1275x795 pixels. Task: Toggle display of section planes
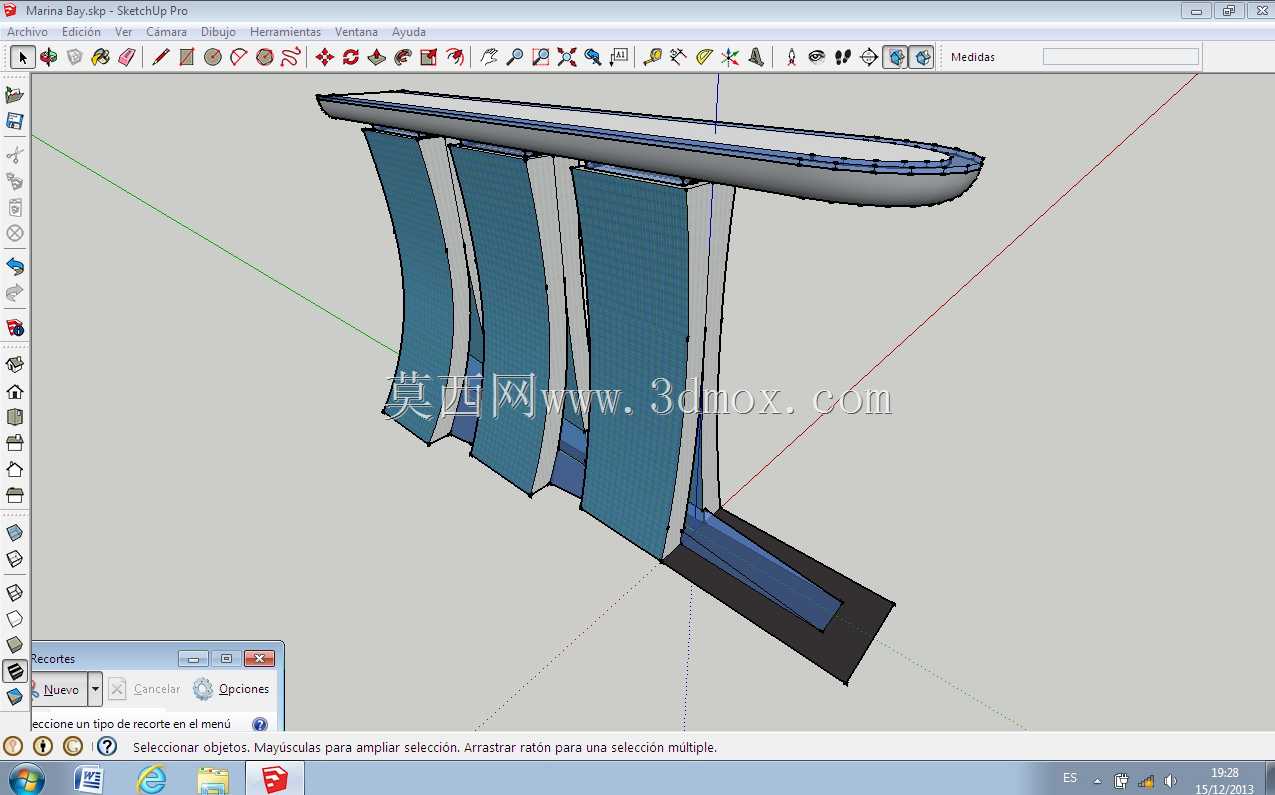(895, 57)
